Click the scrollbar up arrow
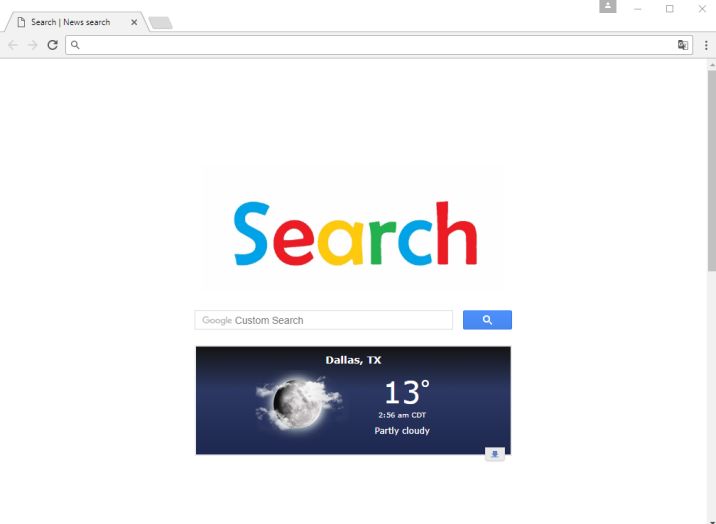The width and height of the screenshot is (716, 524). [x=712, y=65]
